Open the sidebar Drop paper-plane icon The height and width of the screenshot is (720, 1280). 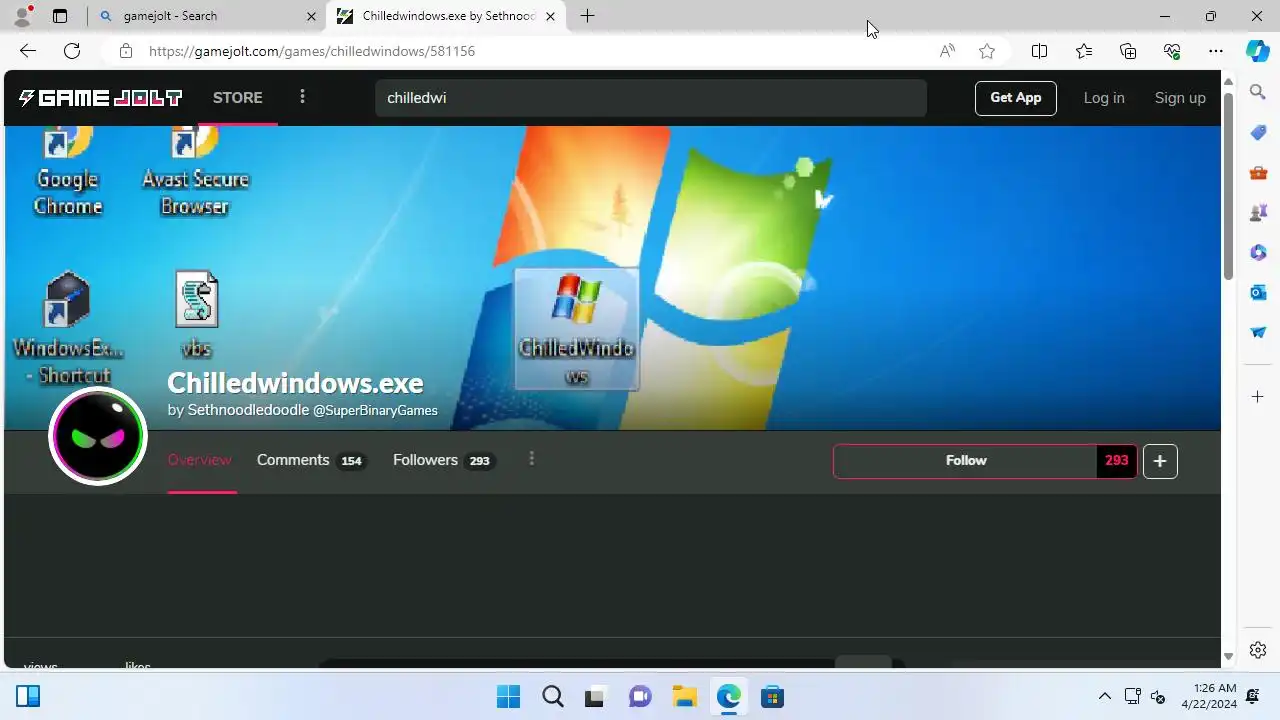pyautogui.click(x=1258, y=332)
